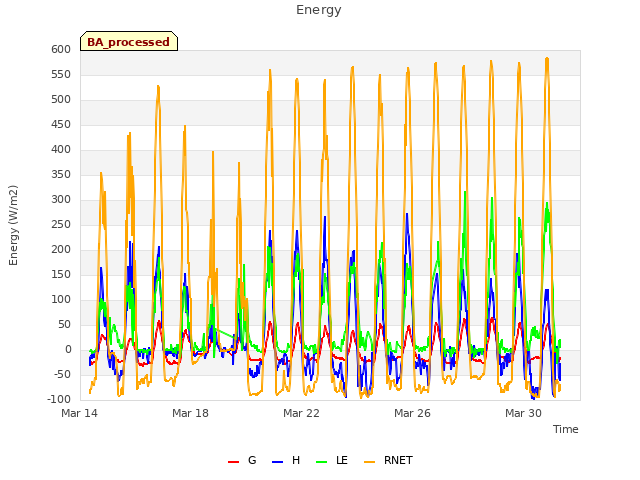Click the Mar 26 x-axis tick label

[x=413, y=413]
